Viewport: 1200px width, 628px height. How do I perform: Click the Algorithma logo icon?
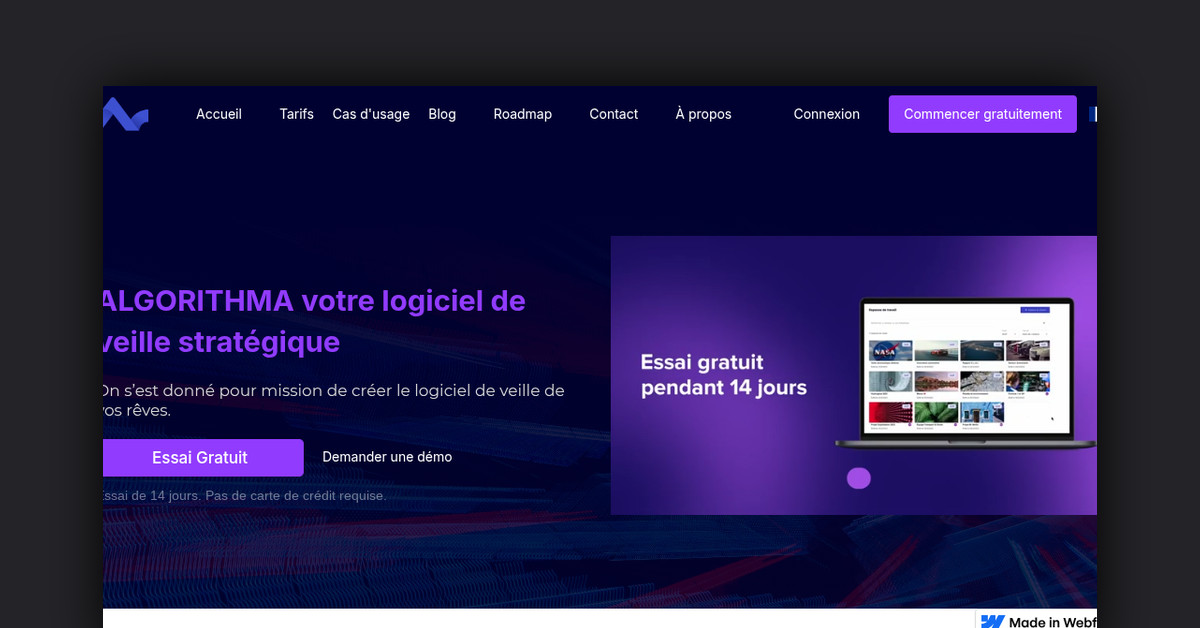pos(126,113)
